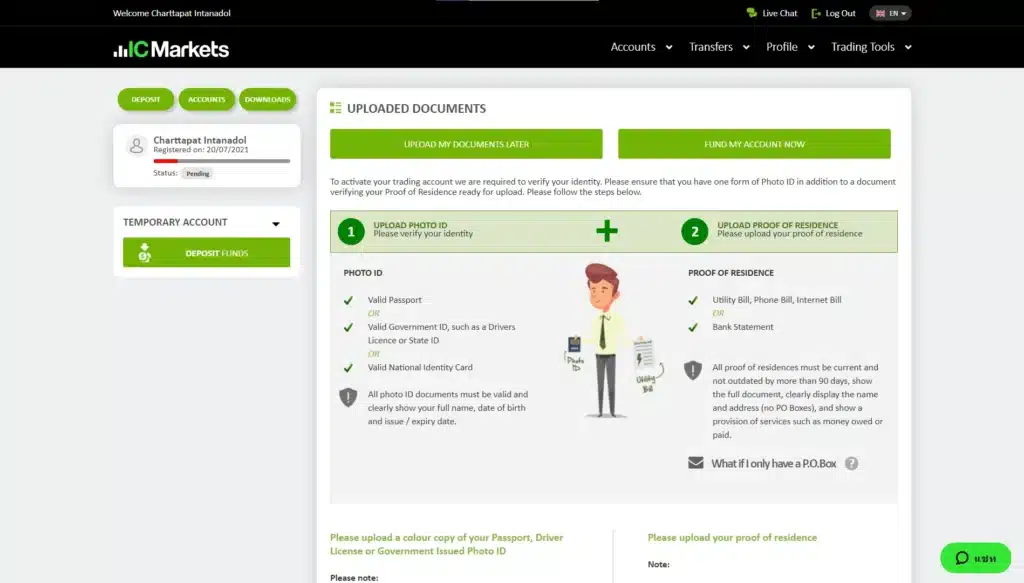
Task: Open the EN language selector dropdown
Action: pyautogui.click(x=890, y=13)
